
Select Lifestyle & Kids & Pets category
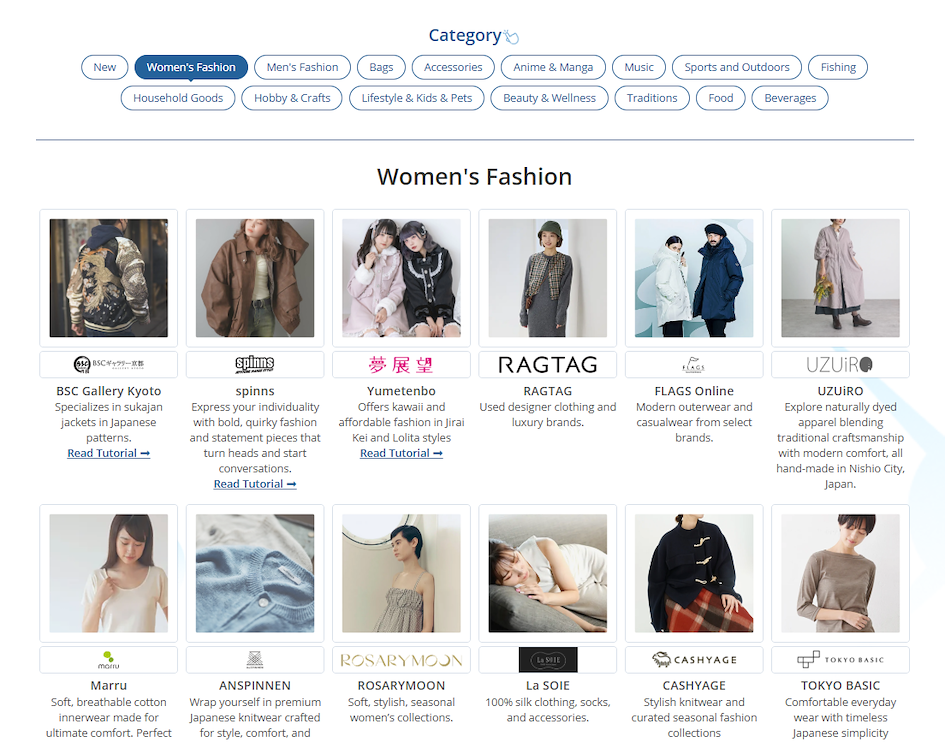pos(417,98)
